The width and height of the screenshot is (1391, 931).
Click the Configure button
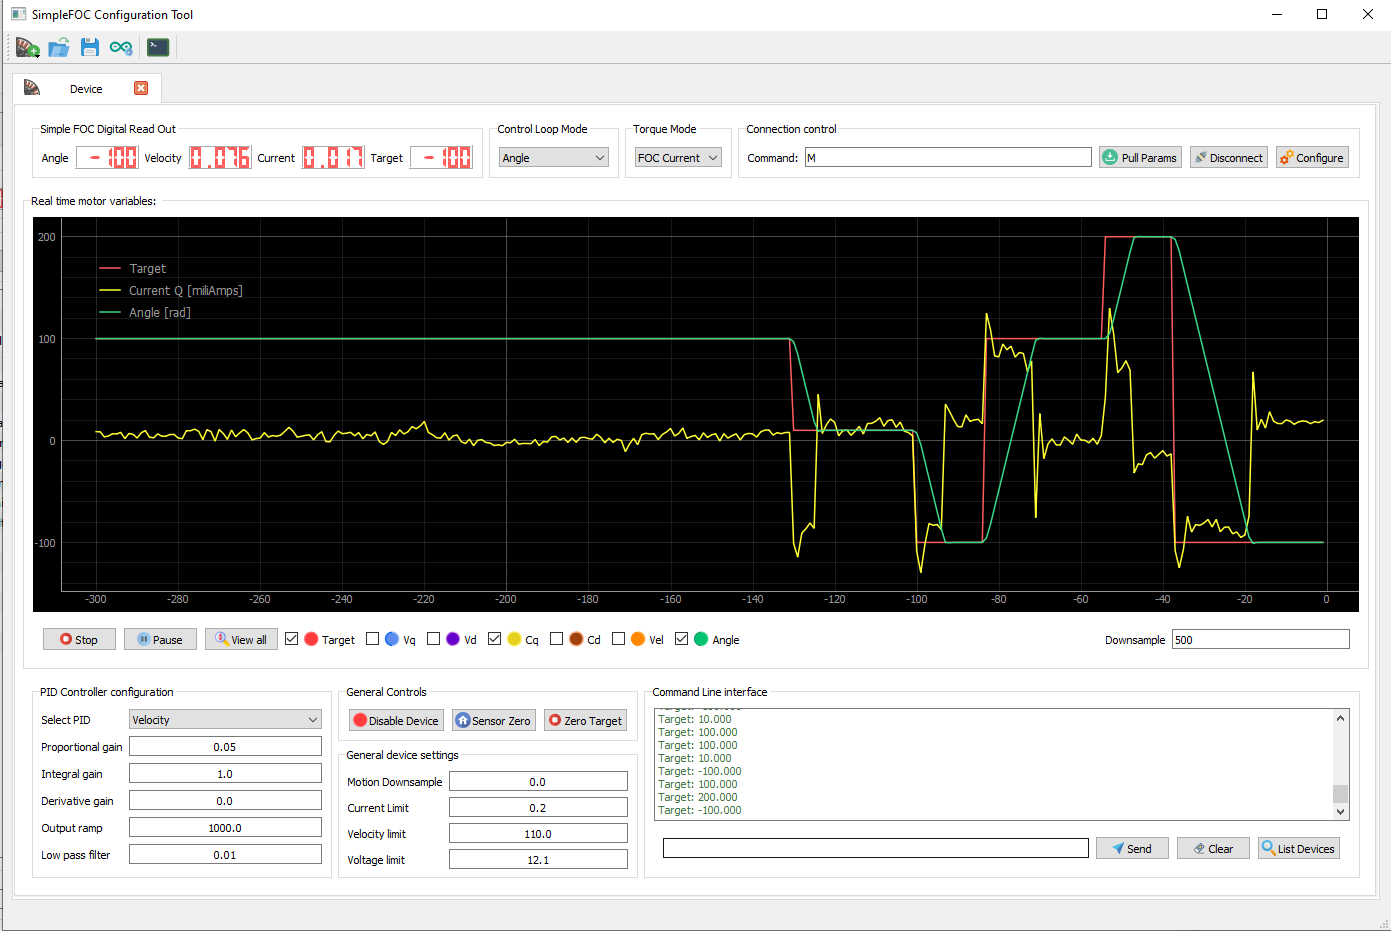point(1312,158)
